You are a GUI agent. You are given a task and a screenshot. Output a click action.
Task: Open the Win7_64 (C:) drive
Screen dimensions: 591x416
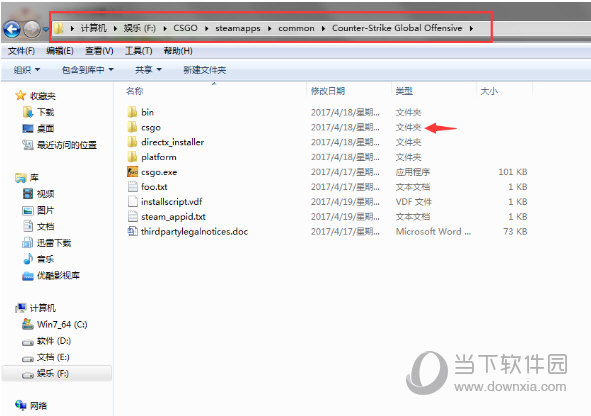(55, 324)
